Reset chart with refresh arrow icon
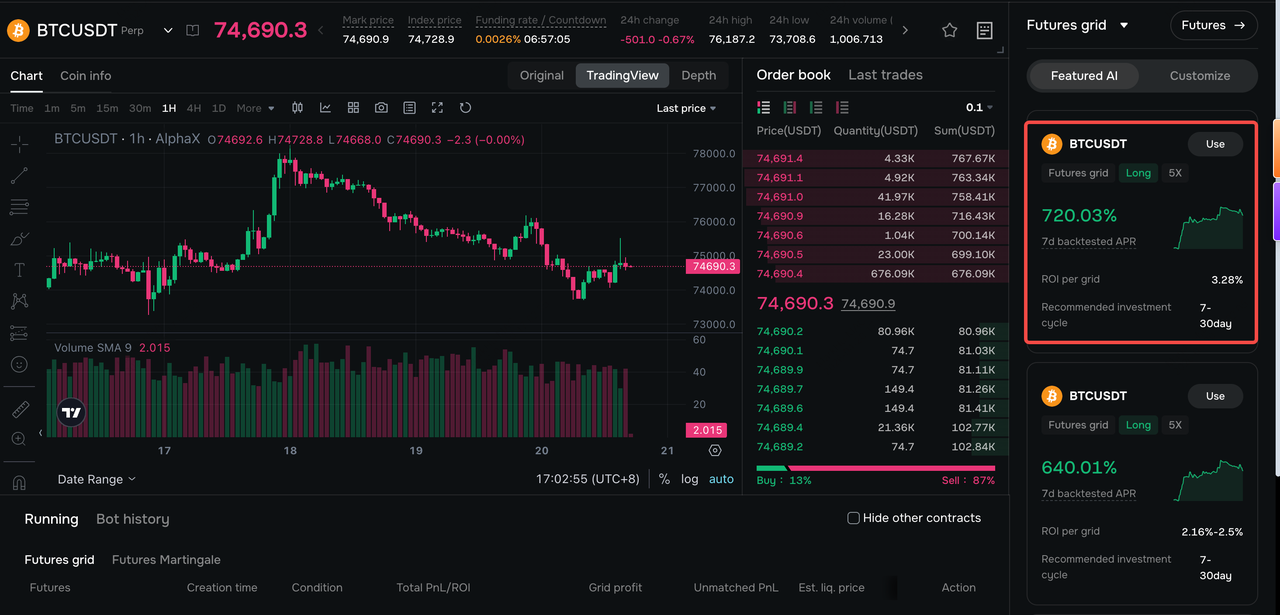 click(x=465, y=108)
